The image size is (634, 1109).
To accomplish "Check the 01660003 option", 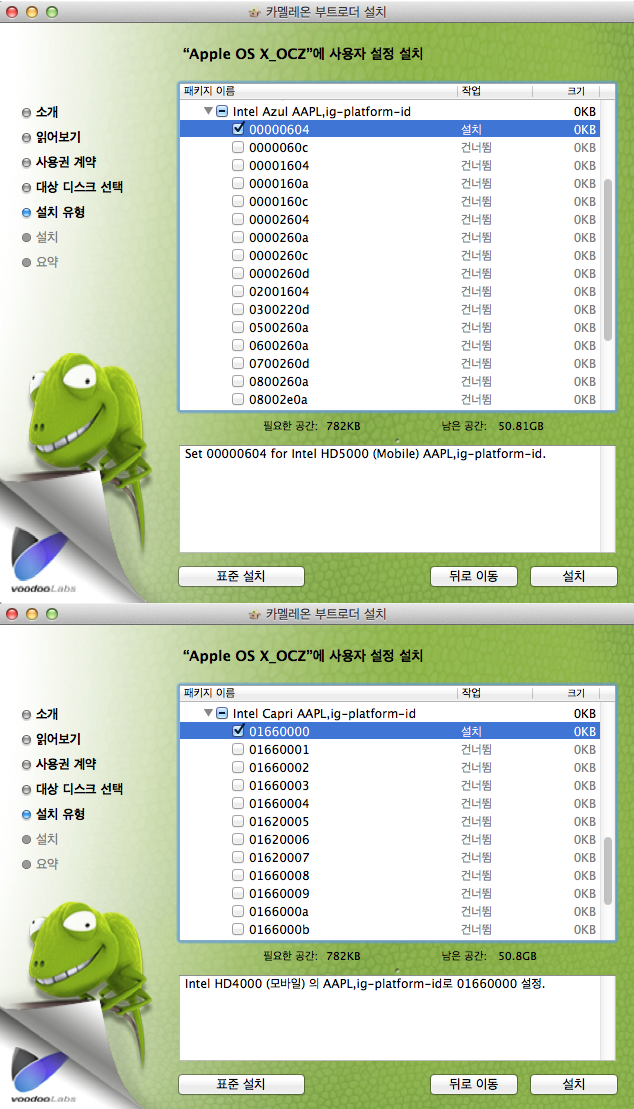I will pyautogui.click(x=238, y=785).
